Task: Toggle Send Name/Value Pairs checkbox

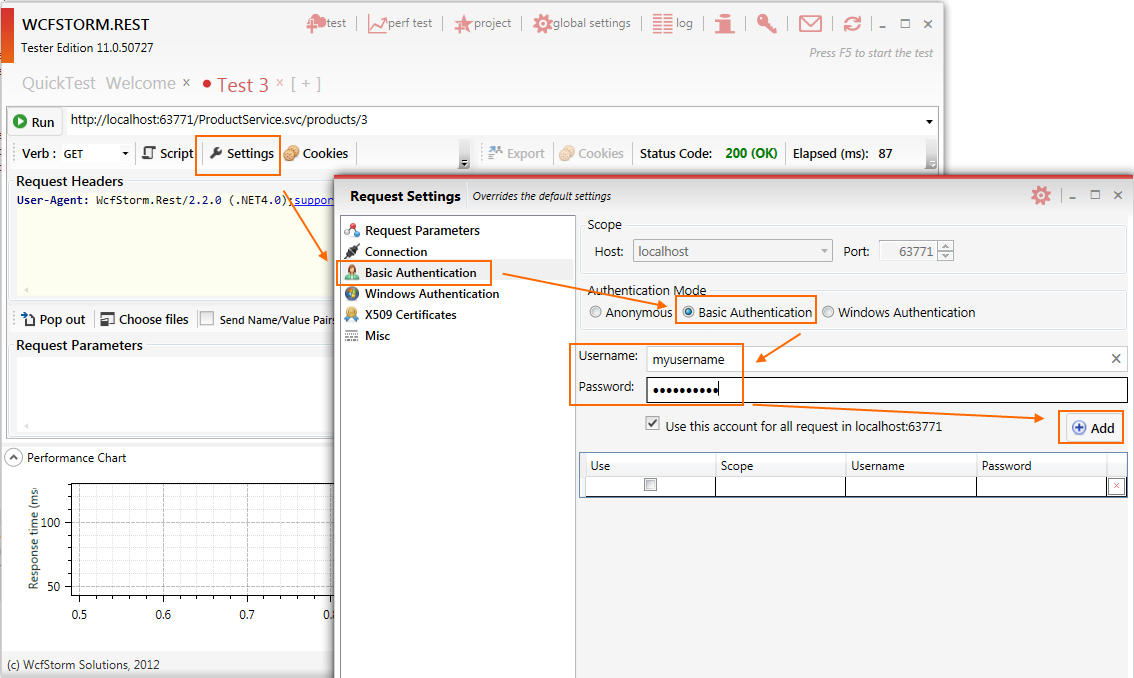Action: tap(207, 318)
